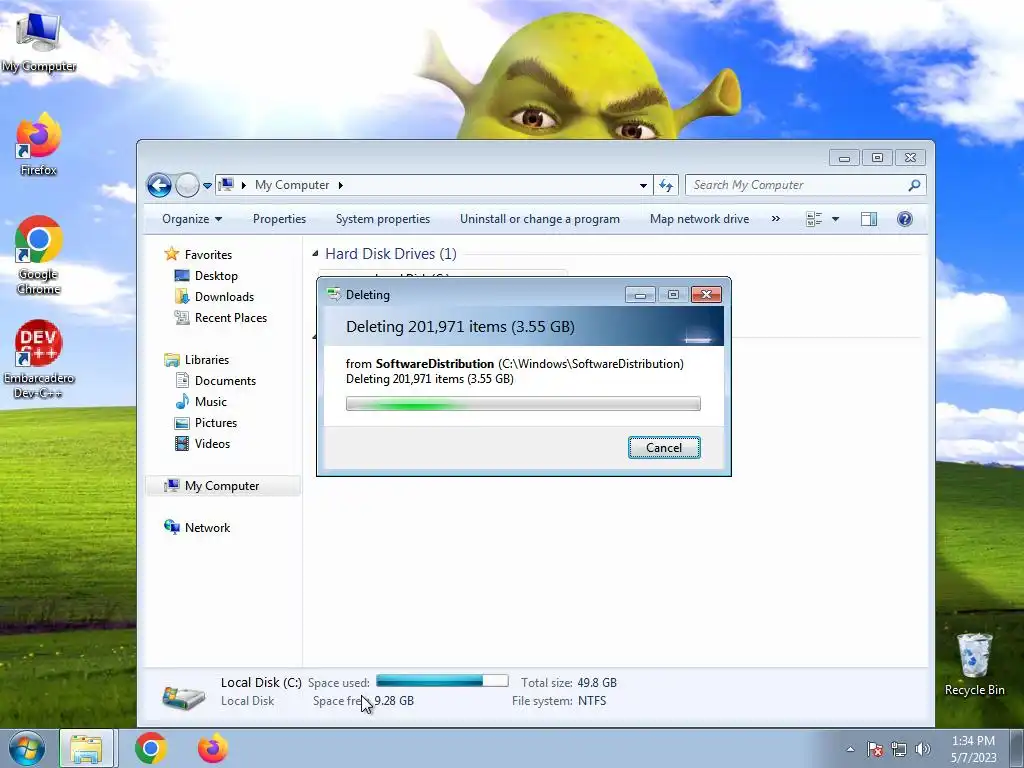
Task: Open view options dropdown arrow
Action: (835, 219)
